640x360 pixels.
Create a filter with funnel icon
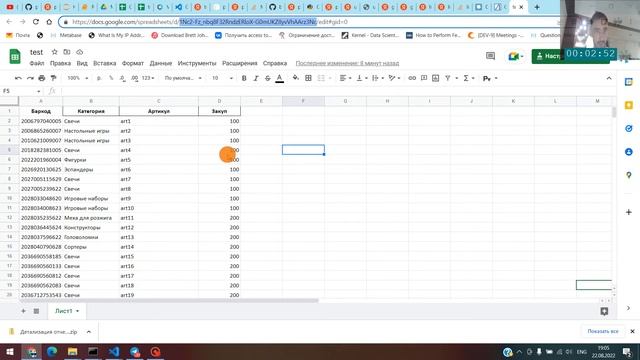(x=448, y=78)
